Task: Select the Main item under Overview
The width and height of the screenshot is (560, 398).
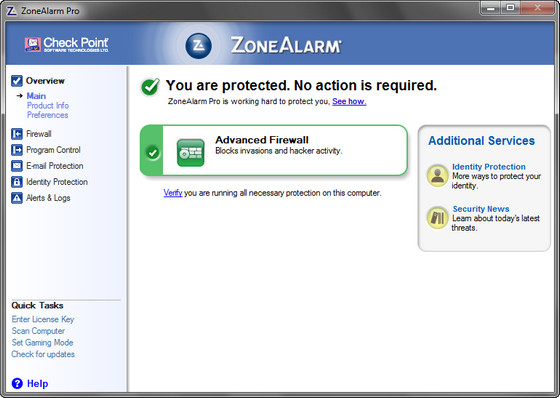Action: pyautogui.click(x=36, y=96)
